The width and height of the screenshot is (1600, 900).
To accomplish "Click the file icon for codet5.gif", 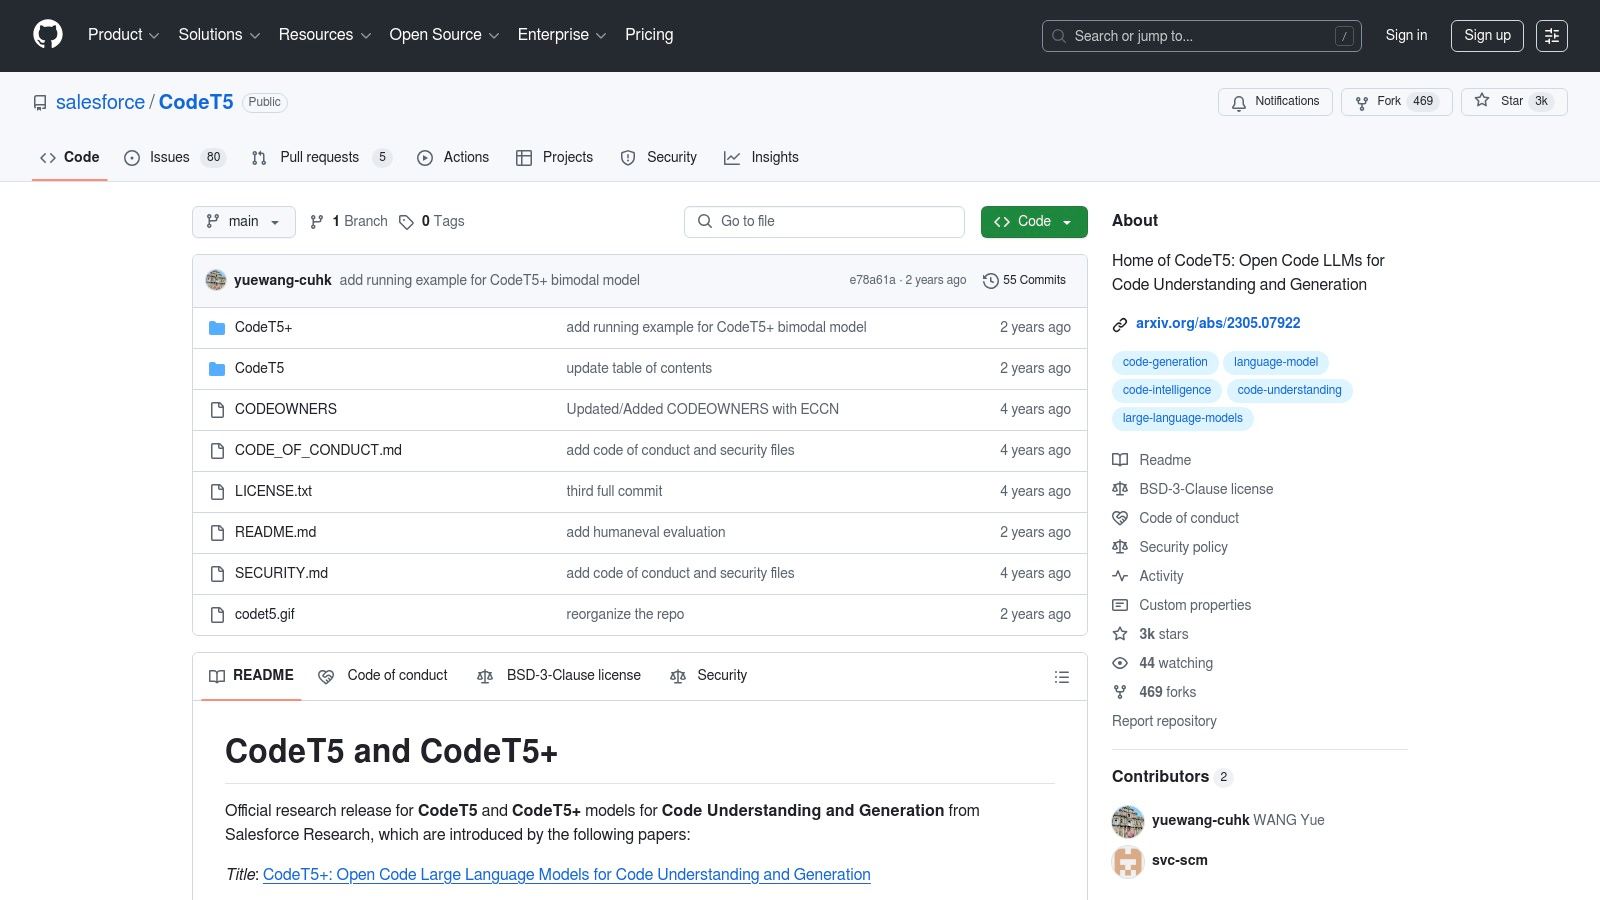I will tap(217, 615).
